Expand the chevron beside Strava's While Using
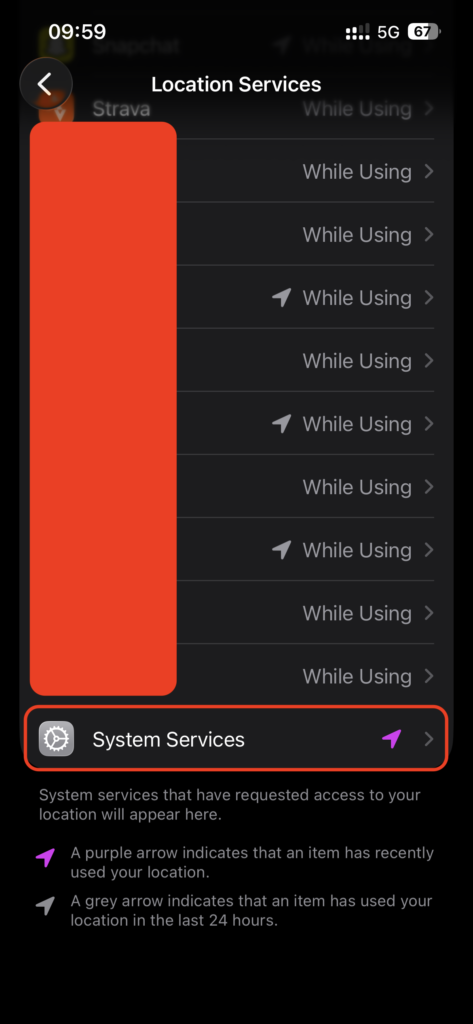The width and height of the screenshot is (473, 1024). 429,108
